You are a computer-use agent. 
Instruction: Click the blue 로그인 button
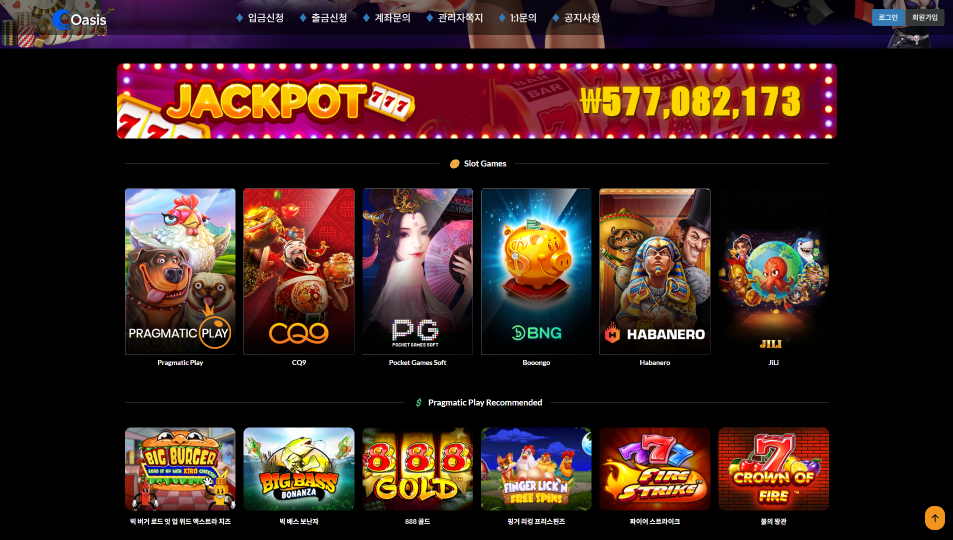point(888,18)
